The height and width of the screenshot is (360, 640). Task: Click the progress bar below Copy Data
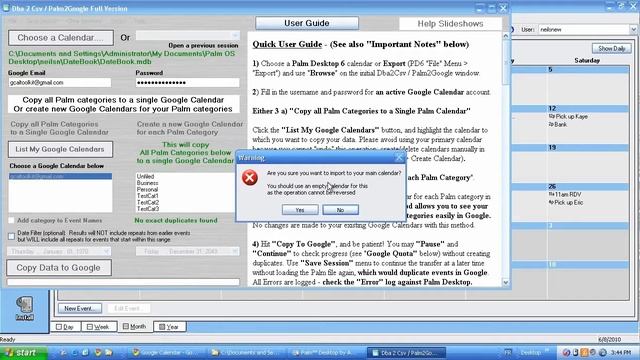coord(123,282)
